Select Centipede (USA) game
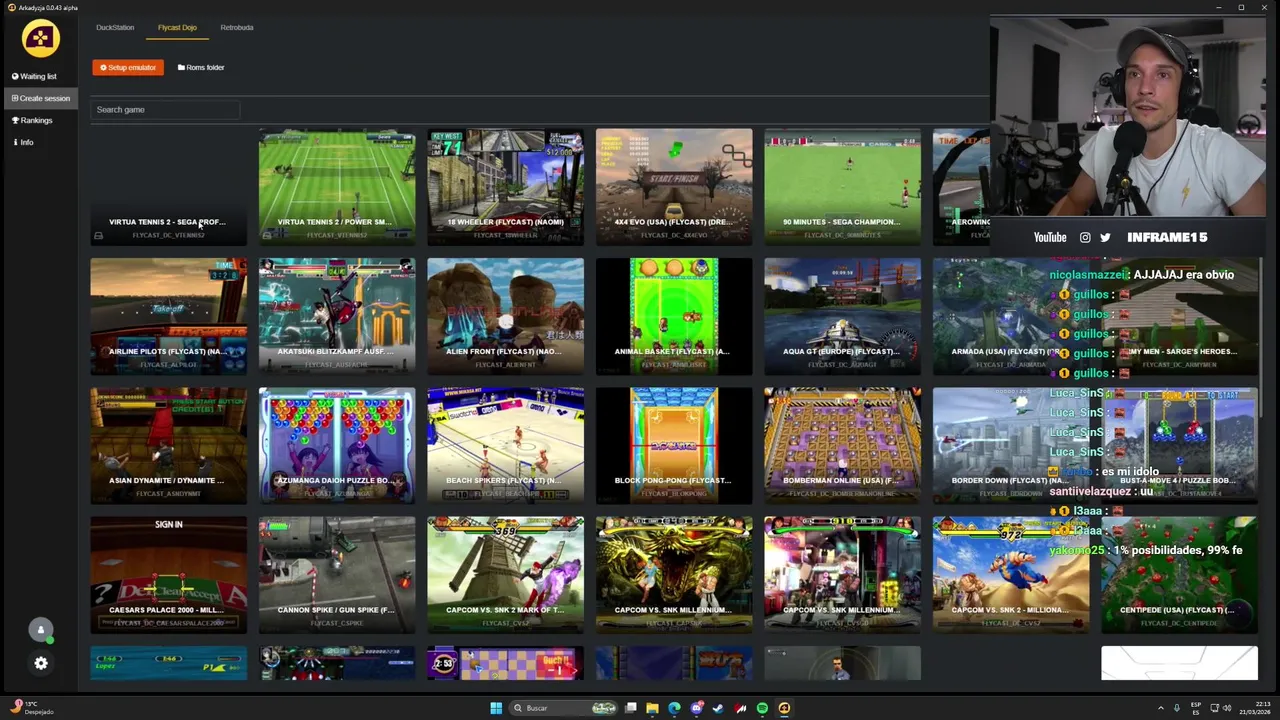 click(1180, 574)
